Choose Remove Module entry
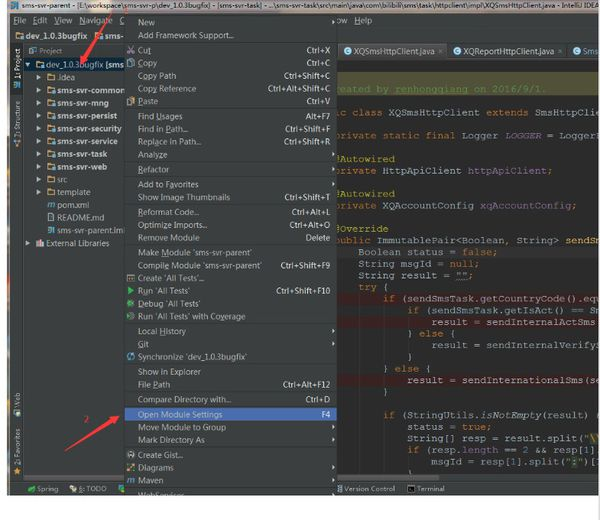The height and width of the screenshot is (520, 600). pyautogui.click(x=231, y=238)
